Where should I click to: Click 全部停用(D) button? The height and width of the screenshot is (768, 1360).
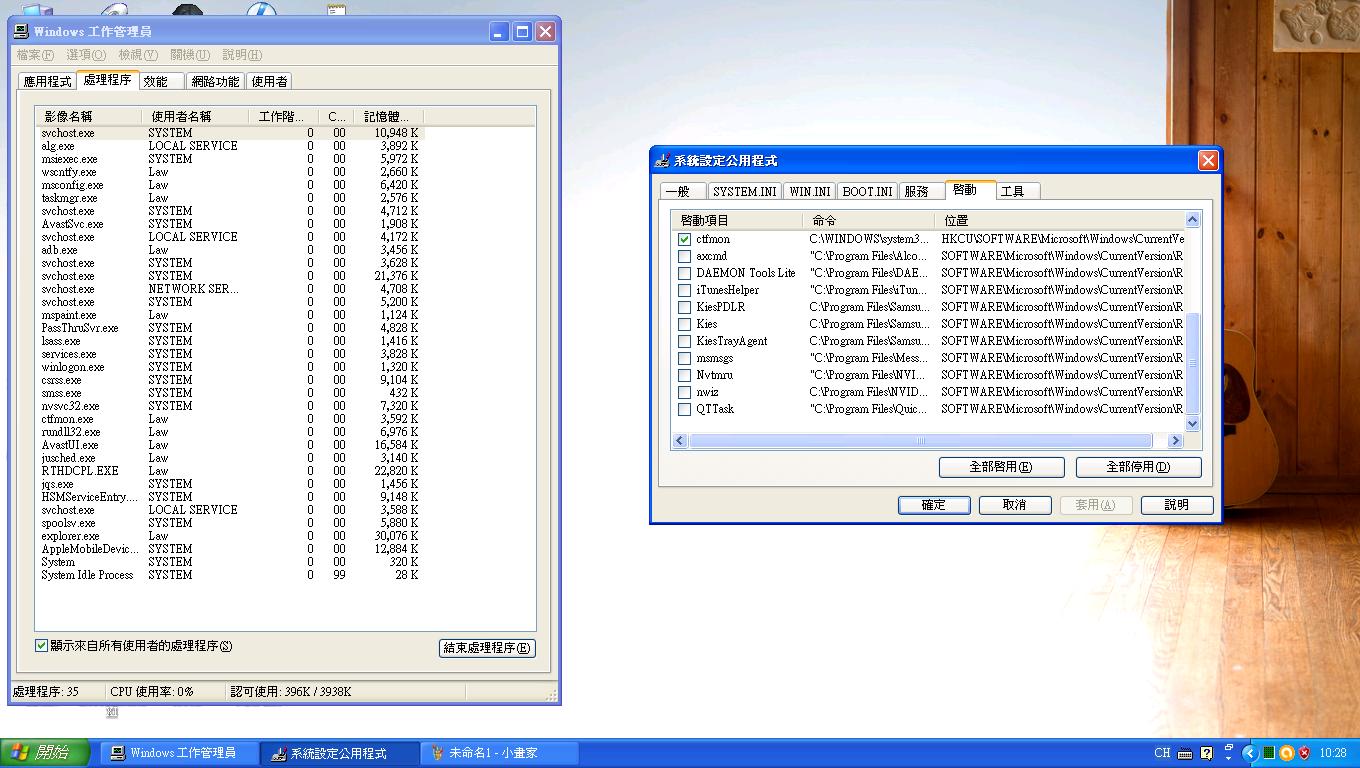1138,467
